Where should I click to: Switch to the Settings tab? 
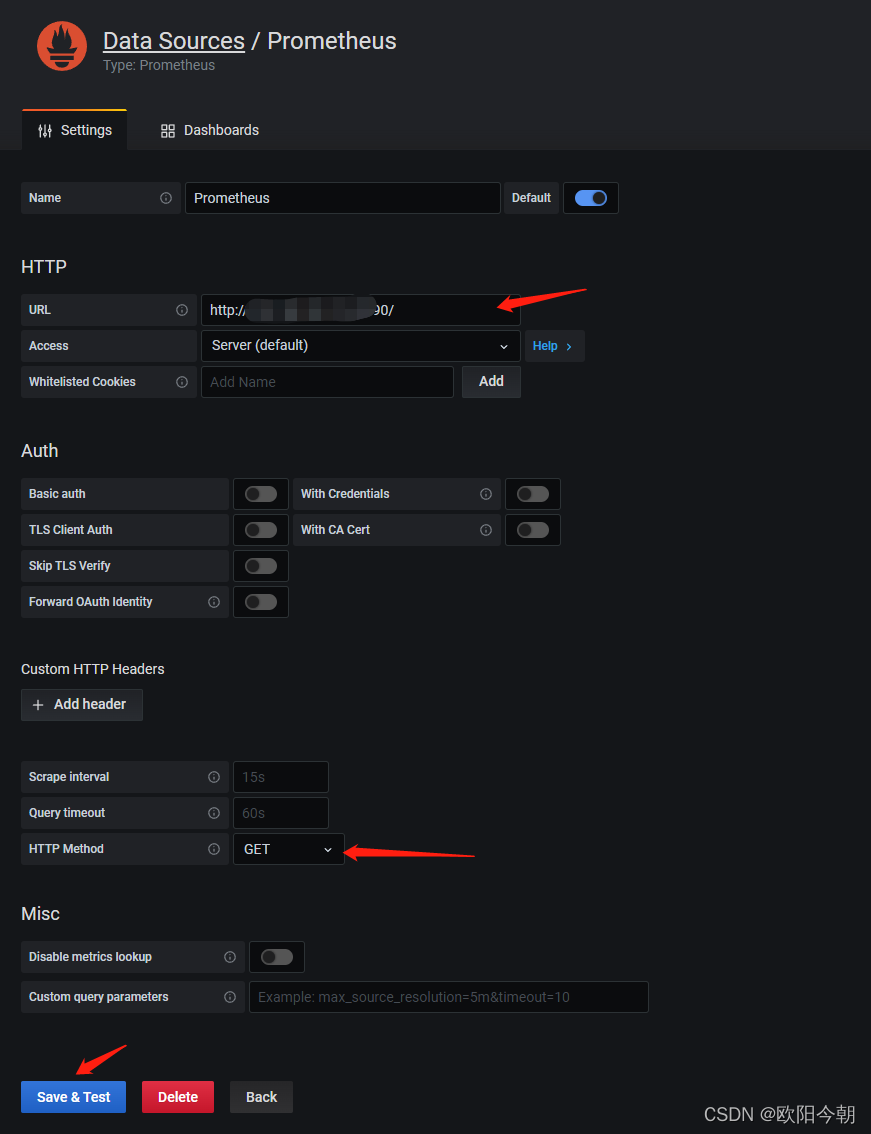coord(75,130)
